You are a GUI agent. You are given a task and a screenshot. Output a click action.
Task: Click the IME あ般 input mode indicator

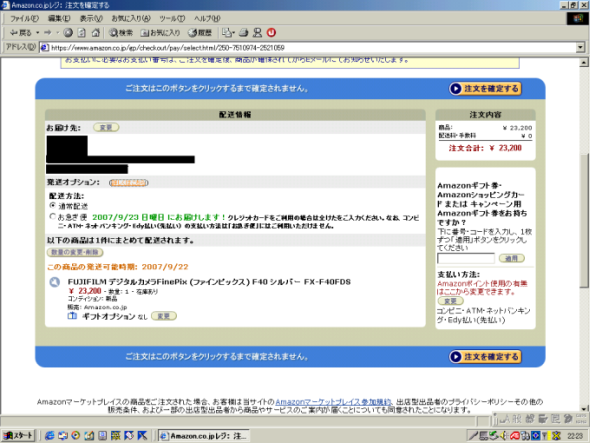click(x=511, y=419)
